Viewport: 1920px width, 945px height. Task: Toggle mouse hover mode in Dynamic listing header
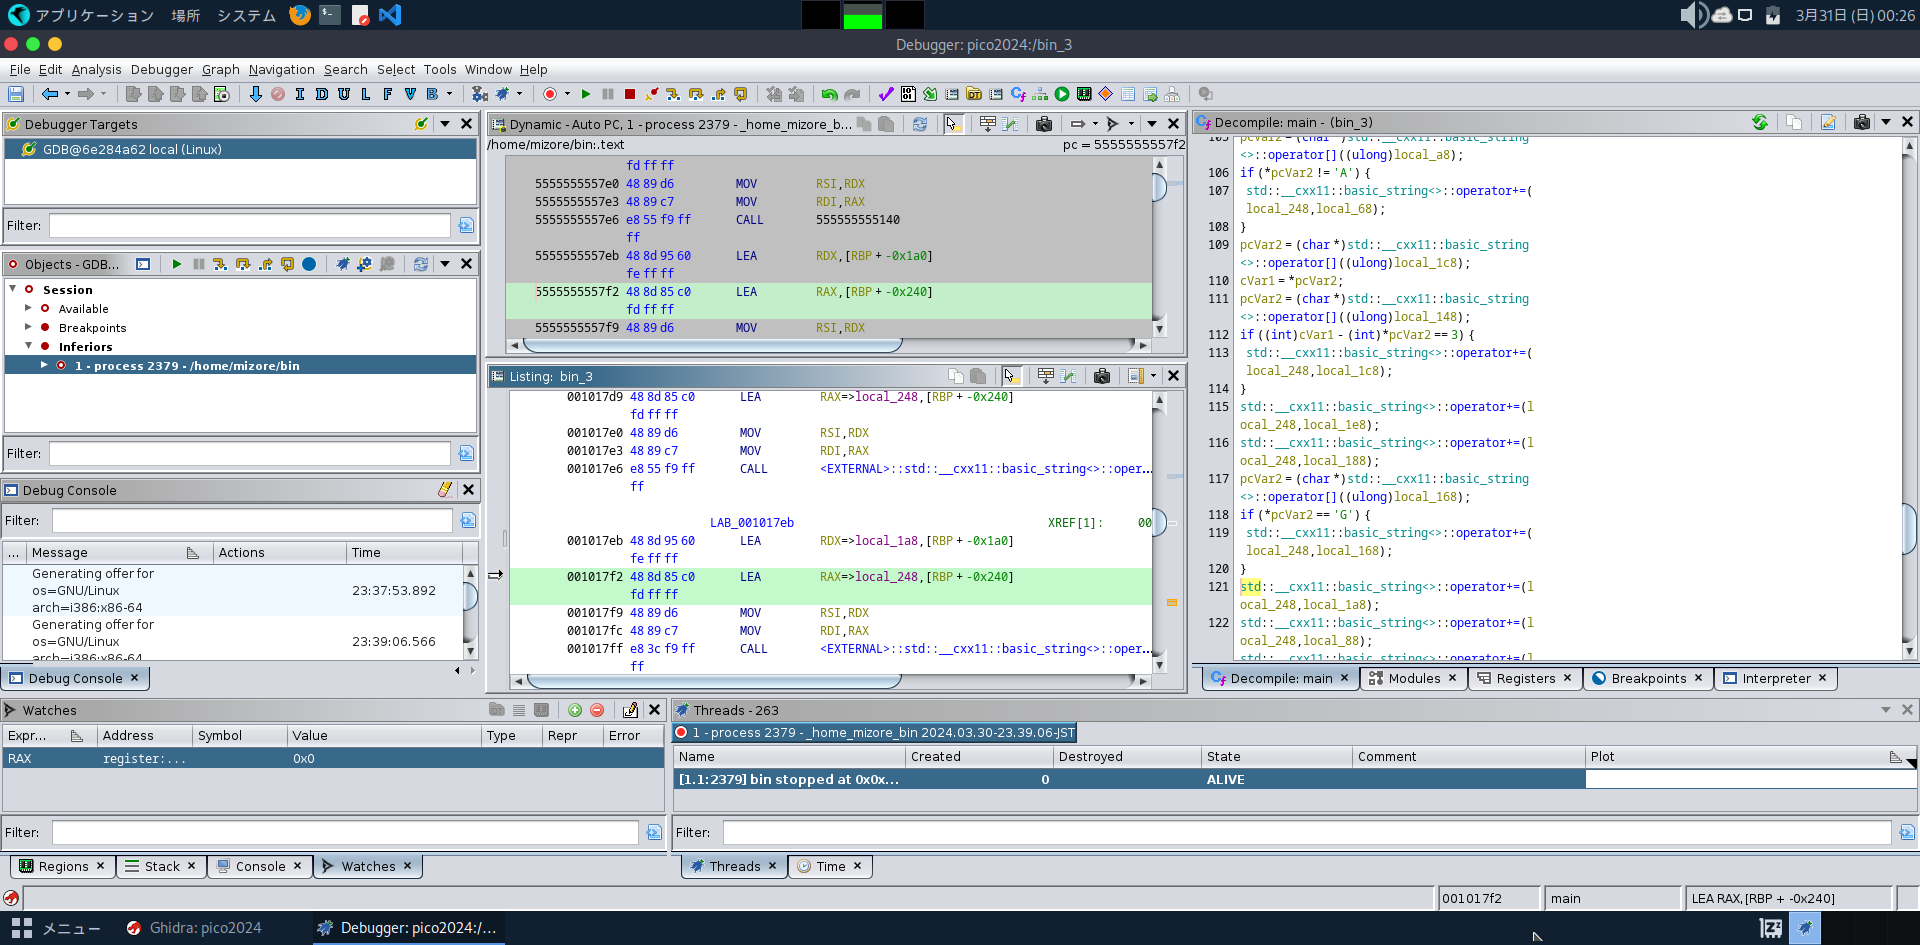click(952, 124)
